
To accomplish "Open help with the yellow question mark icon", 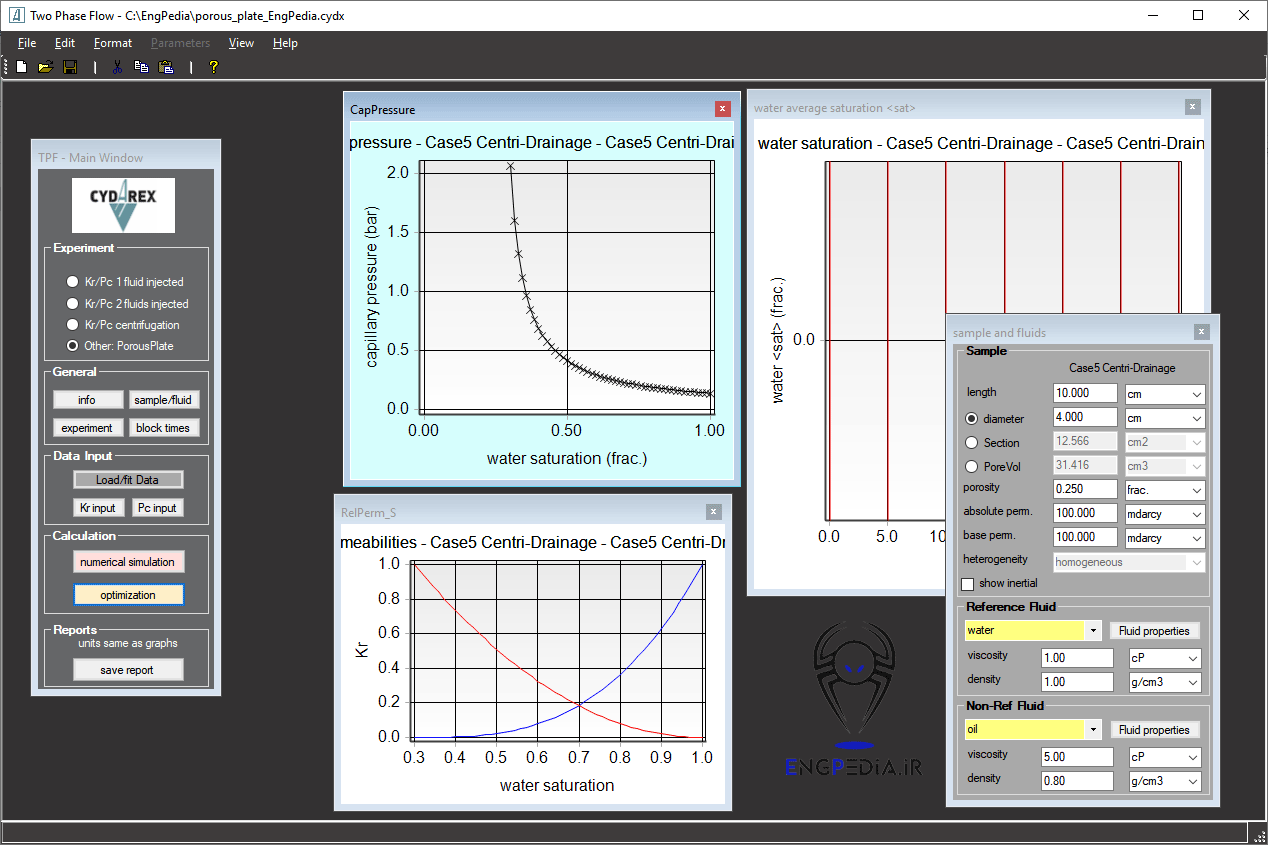I will coord(213,67).
